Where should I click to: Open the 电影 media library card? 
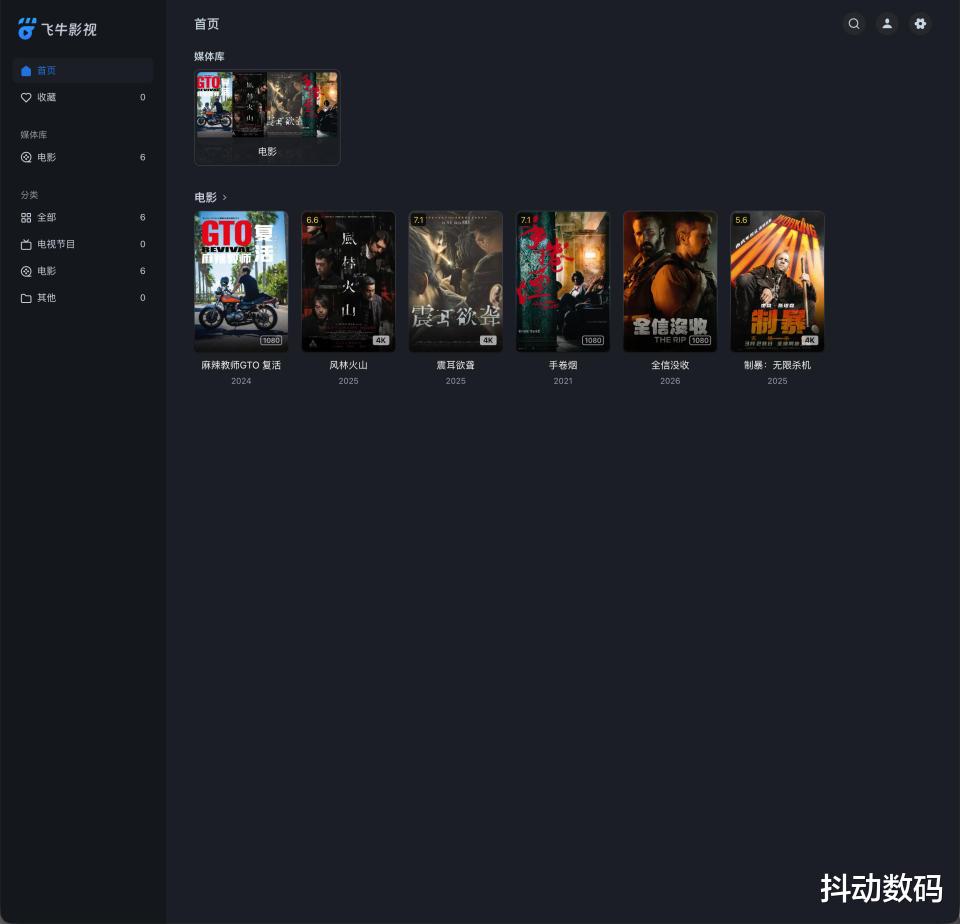point(267,118)
